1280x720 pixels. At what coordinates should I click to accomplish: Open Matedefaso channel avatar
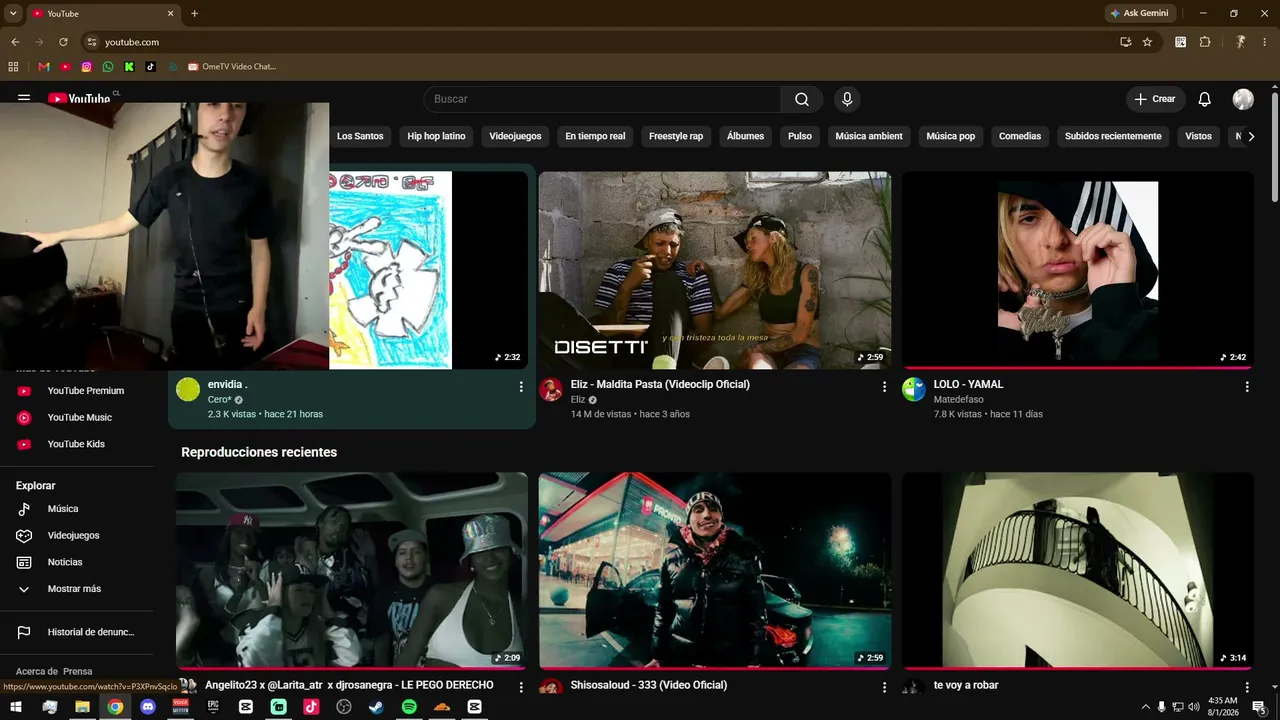[x=914, y=390]
